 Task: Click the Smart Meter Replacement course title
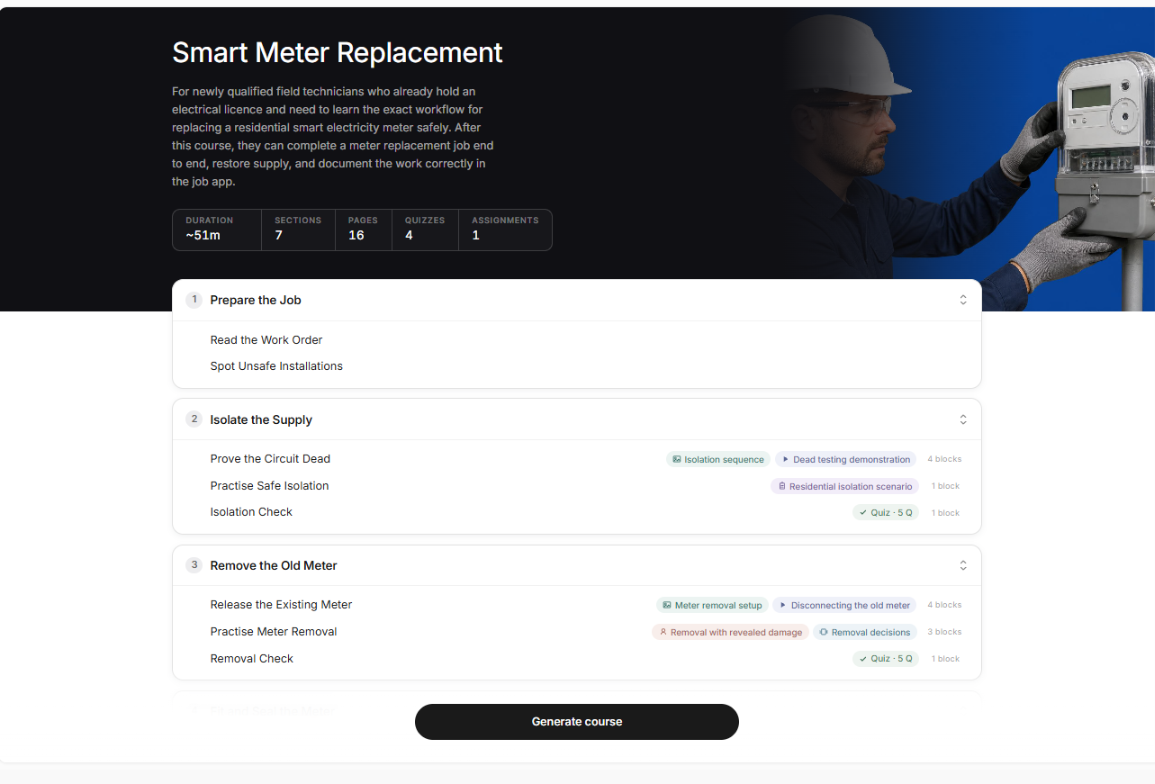(x=337, y=53)
